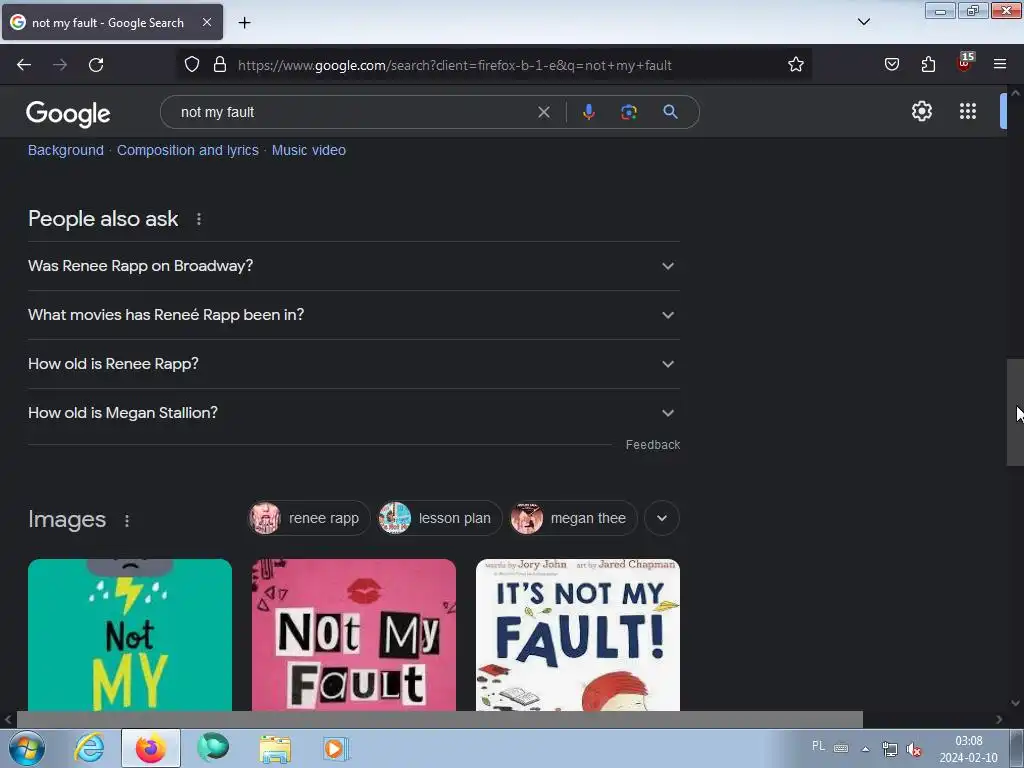
Task: Open the list all tabs chevron
Action: tap(863, 22)
